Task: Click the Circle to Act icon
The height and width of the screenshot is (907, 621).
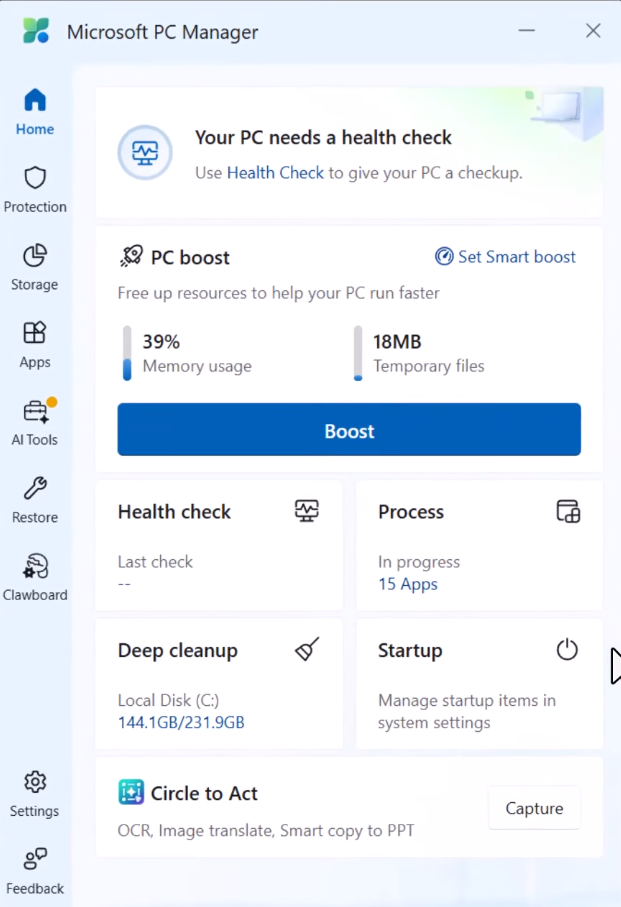Action: point(131,792)
